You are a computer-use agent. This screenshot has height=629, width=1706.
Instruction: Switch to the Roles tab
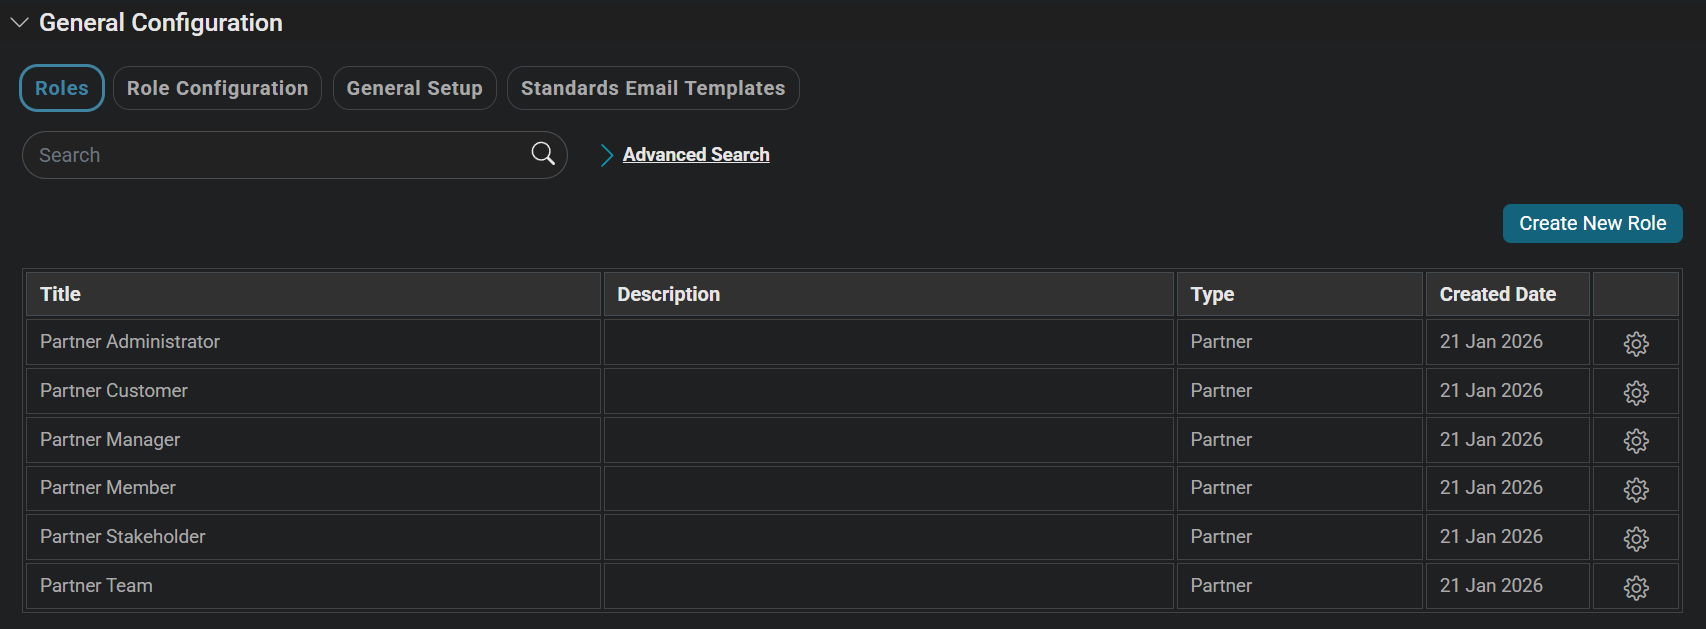(x=62, y=88)
